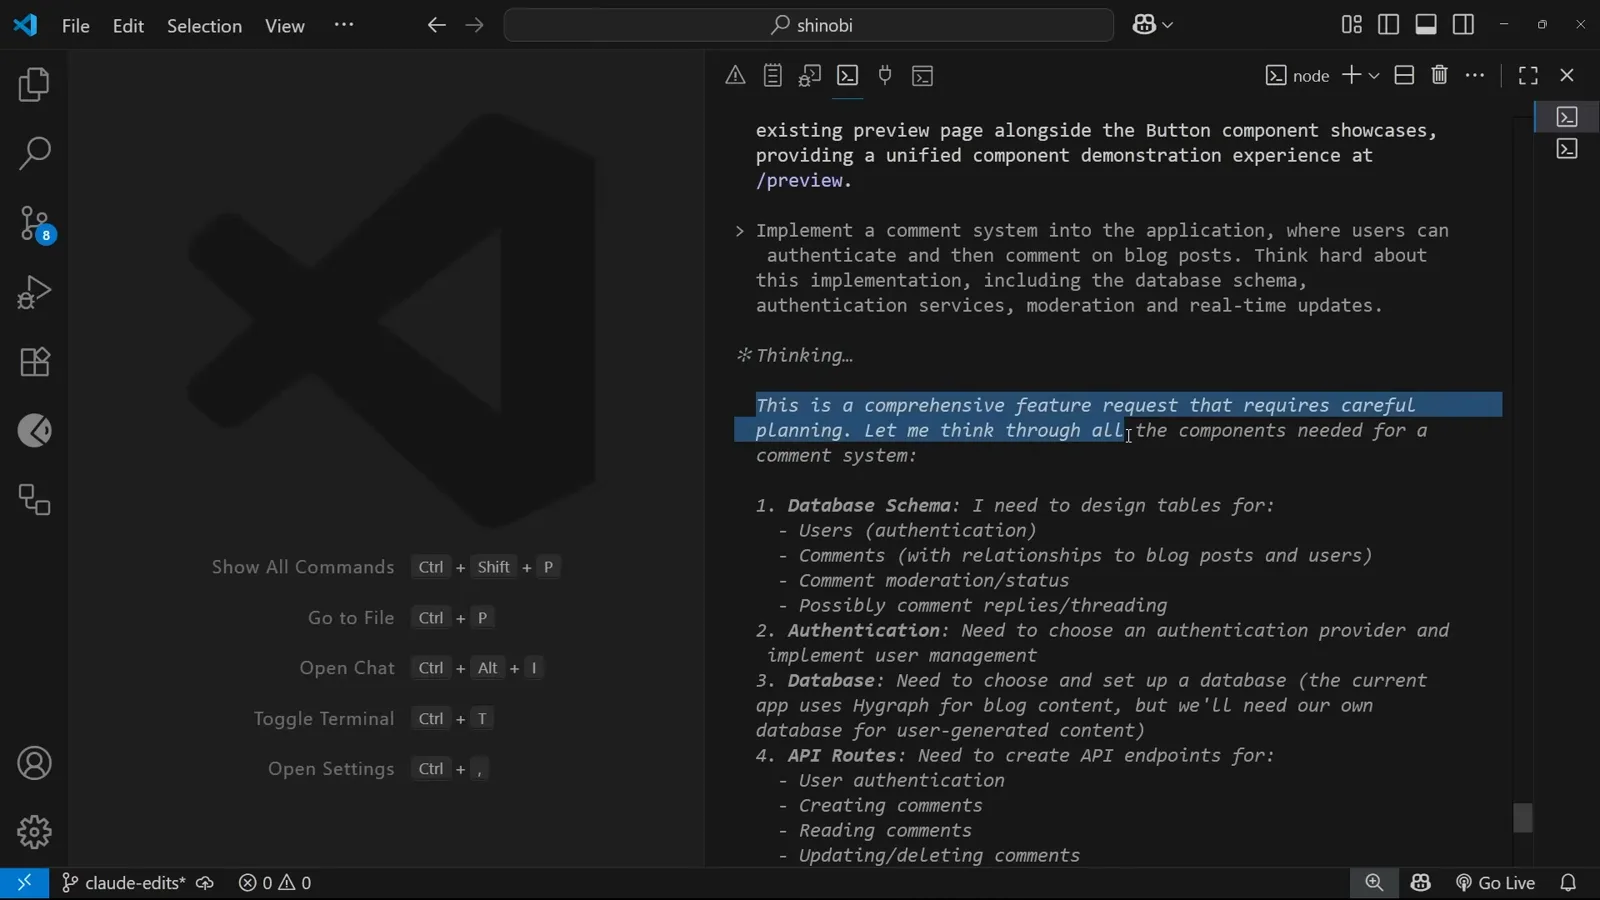
Task: Click 'API Routes' heading in terminal output
Action: tap(841, 756)
